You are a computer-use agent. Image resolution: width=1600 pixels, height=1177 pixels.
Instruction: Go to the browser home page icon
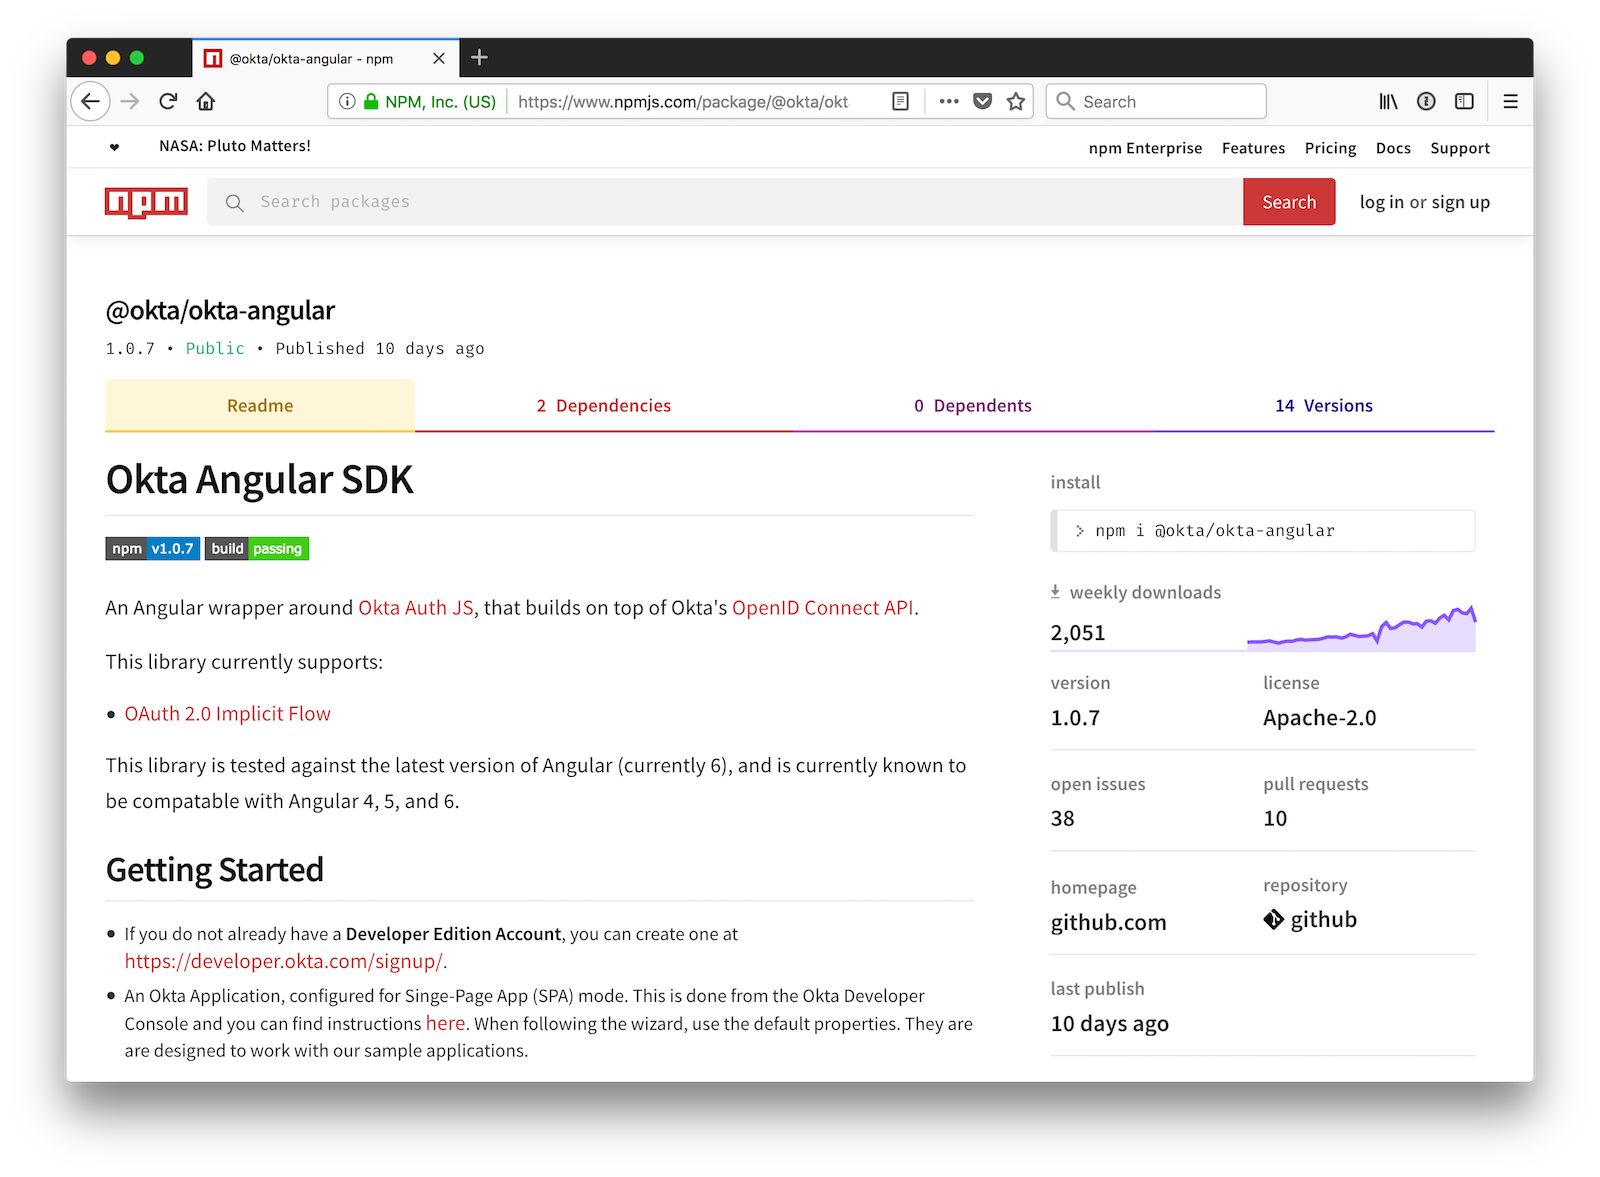206,101
